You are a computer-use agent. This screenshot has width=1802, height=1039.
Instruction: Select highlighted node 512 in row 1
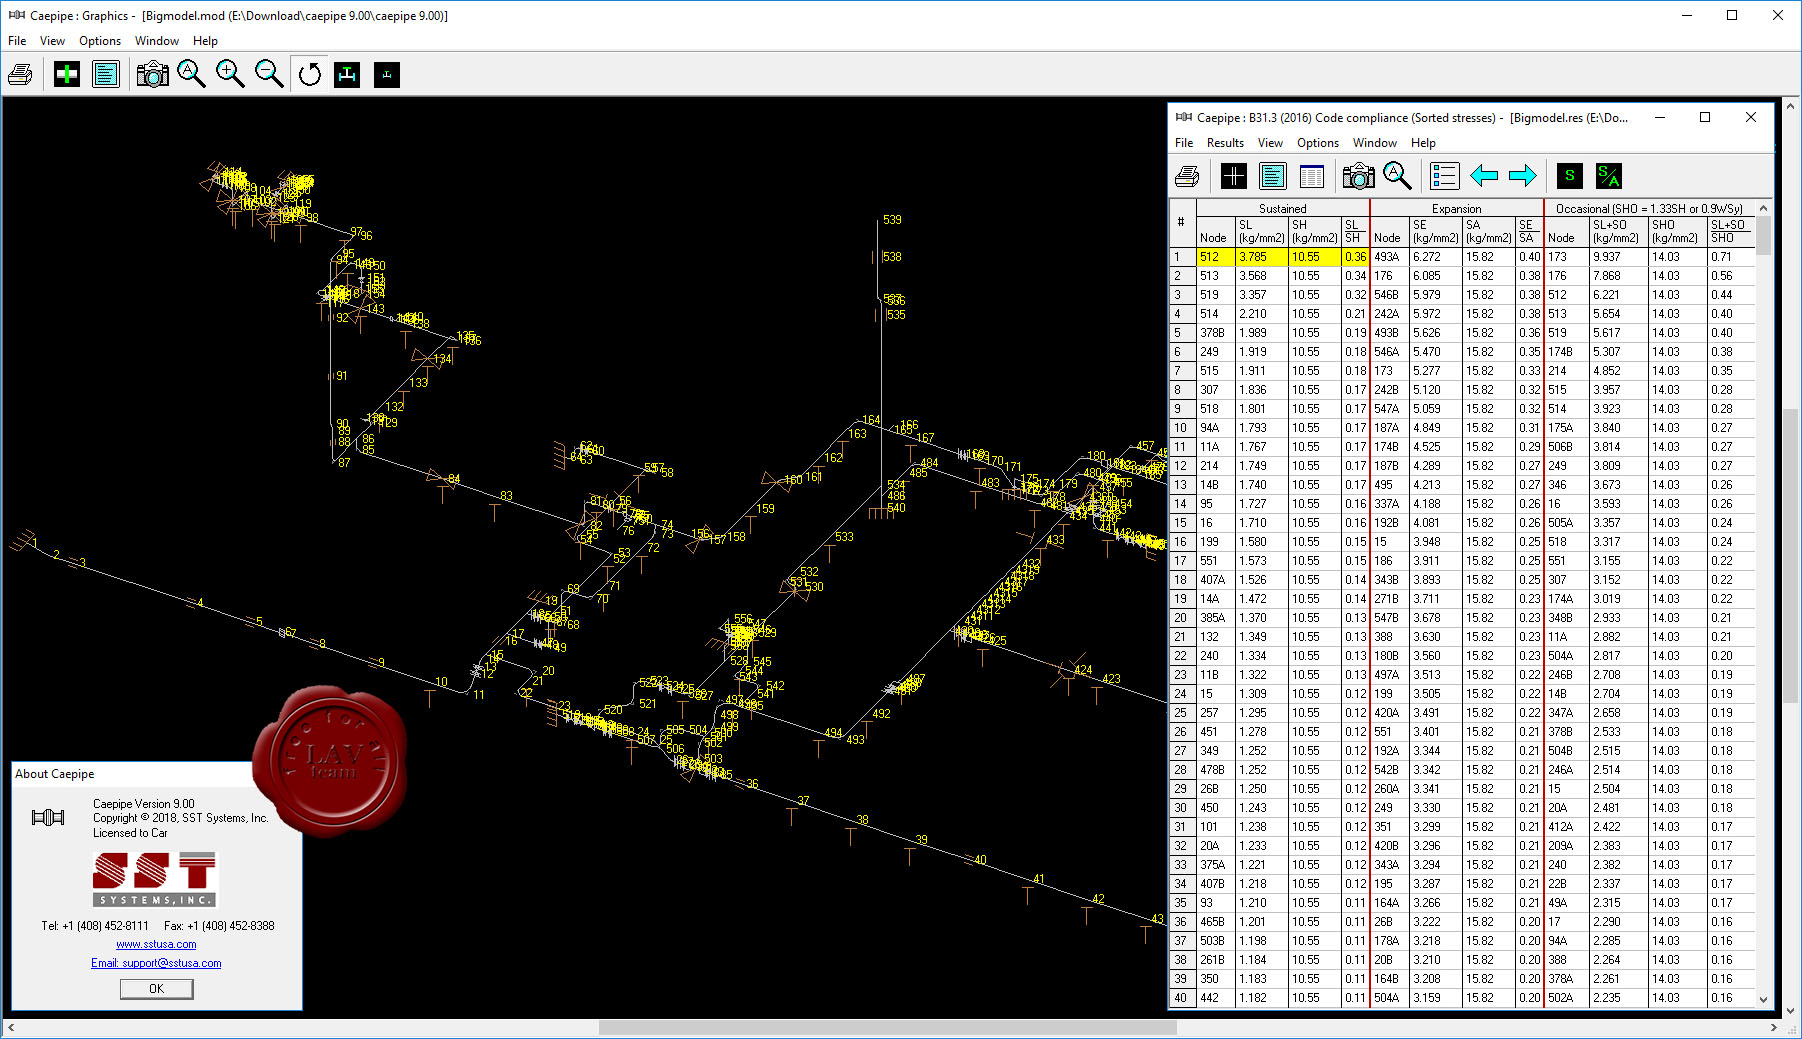(x=1216, y=257)
